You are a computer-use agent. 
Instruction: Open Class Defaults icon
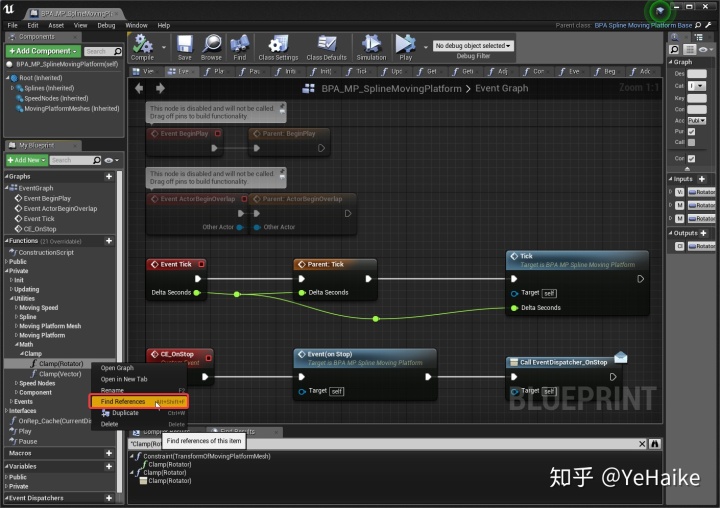tap(327, 44)
